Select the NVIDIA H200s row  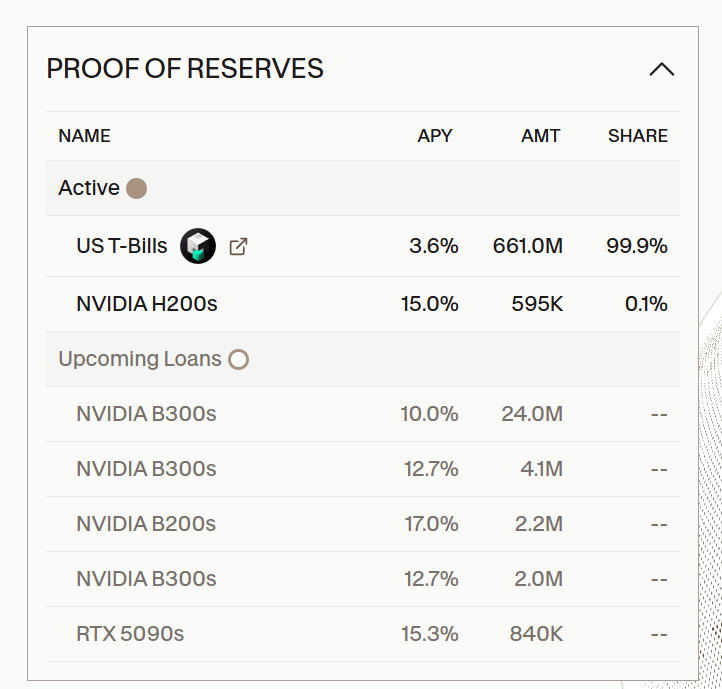pyautogui.click(x=147, y=304)
